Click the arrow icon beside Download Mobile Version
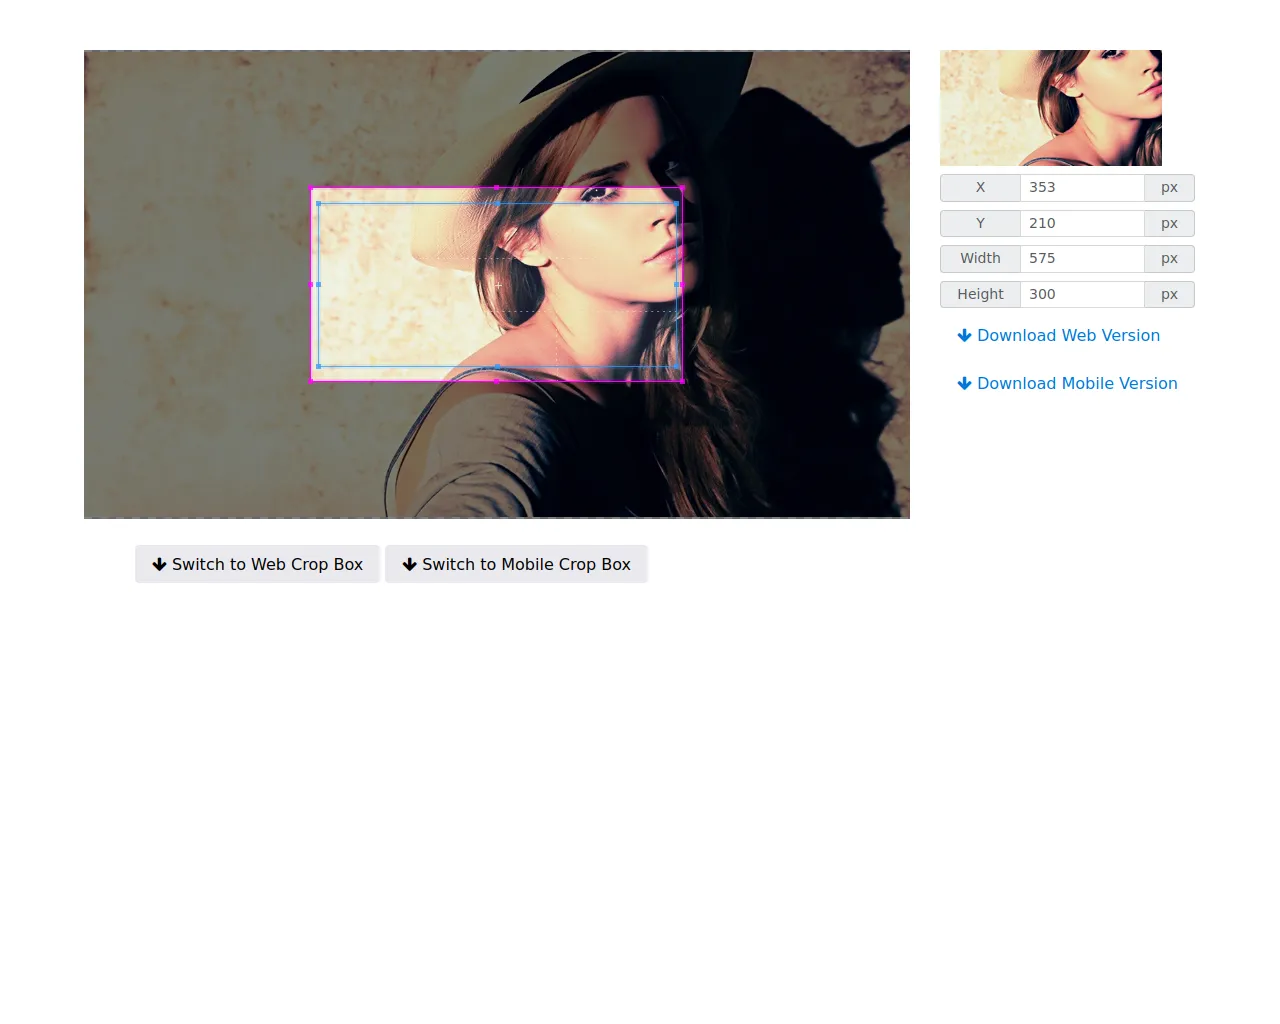1280x1024 pixels. coord(964,384)
